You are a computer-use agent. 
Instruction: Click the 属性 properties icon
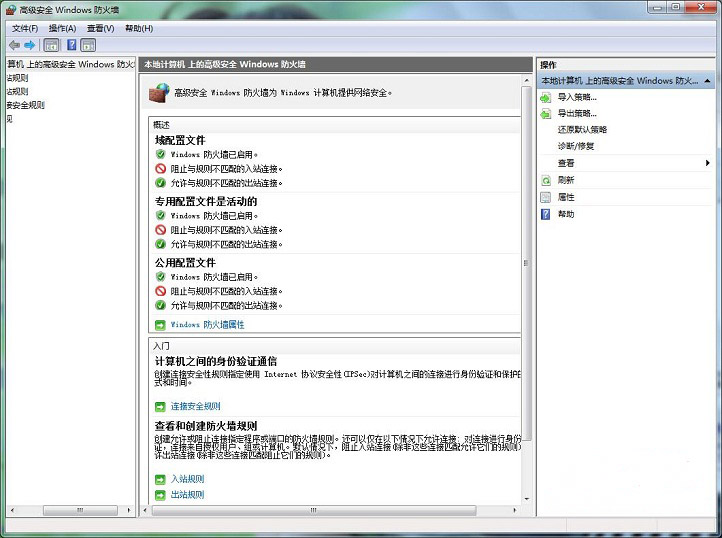[546, 197]
